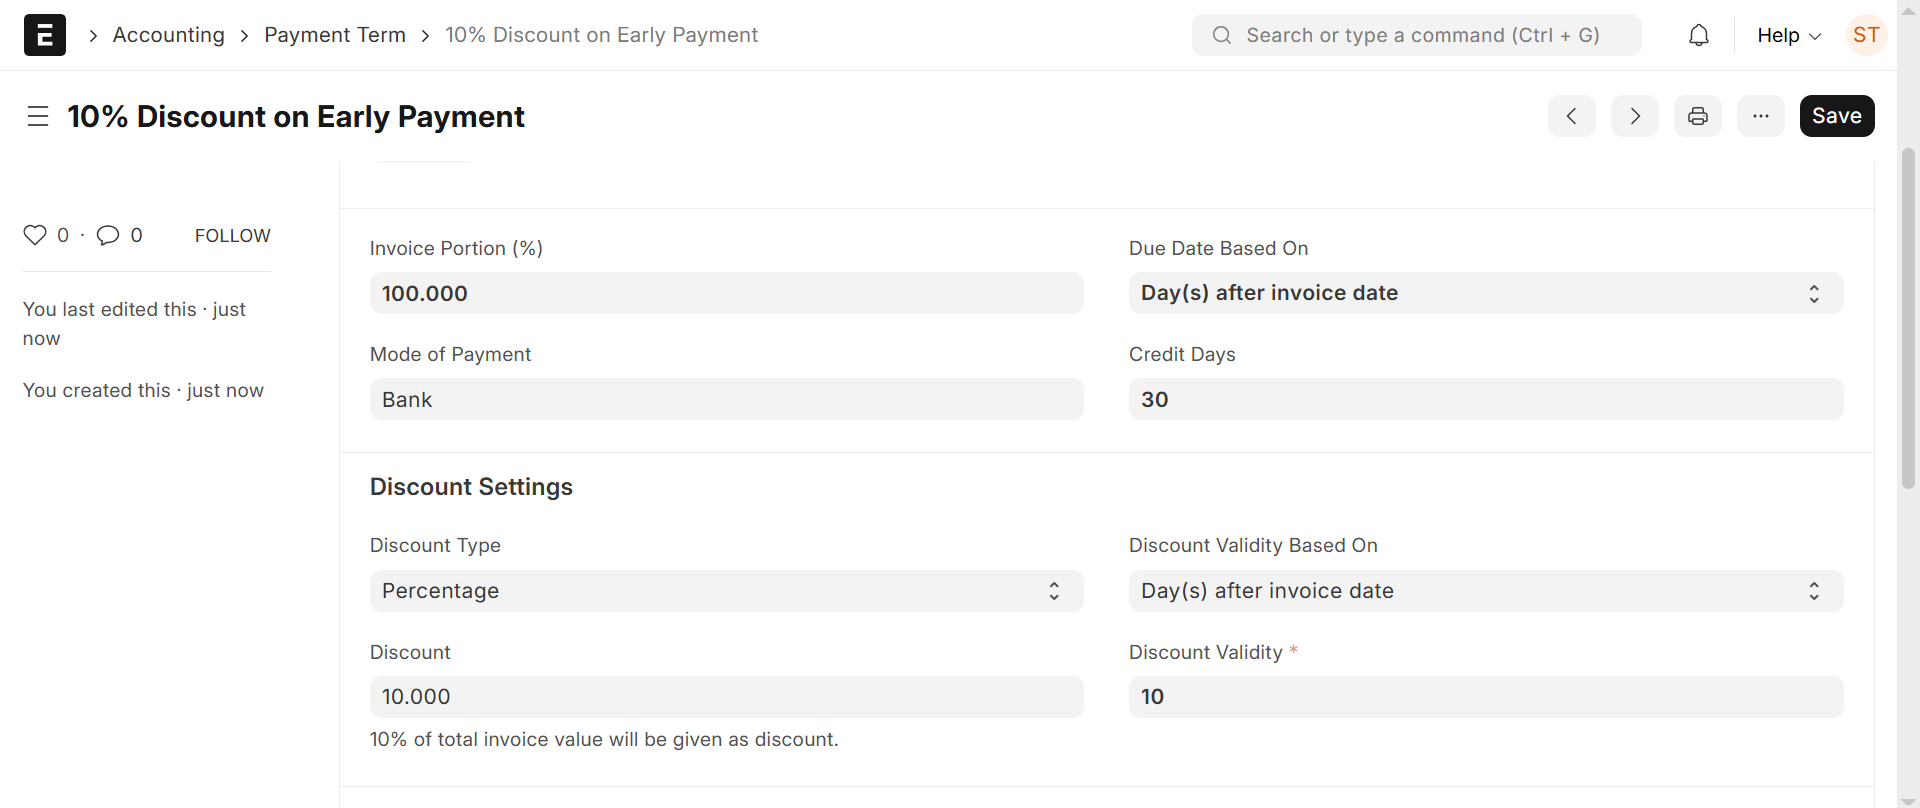
Task: Open the Discount Type dropdown
Action: click(x=726, y=591)
